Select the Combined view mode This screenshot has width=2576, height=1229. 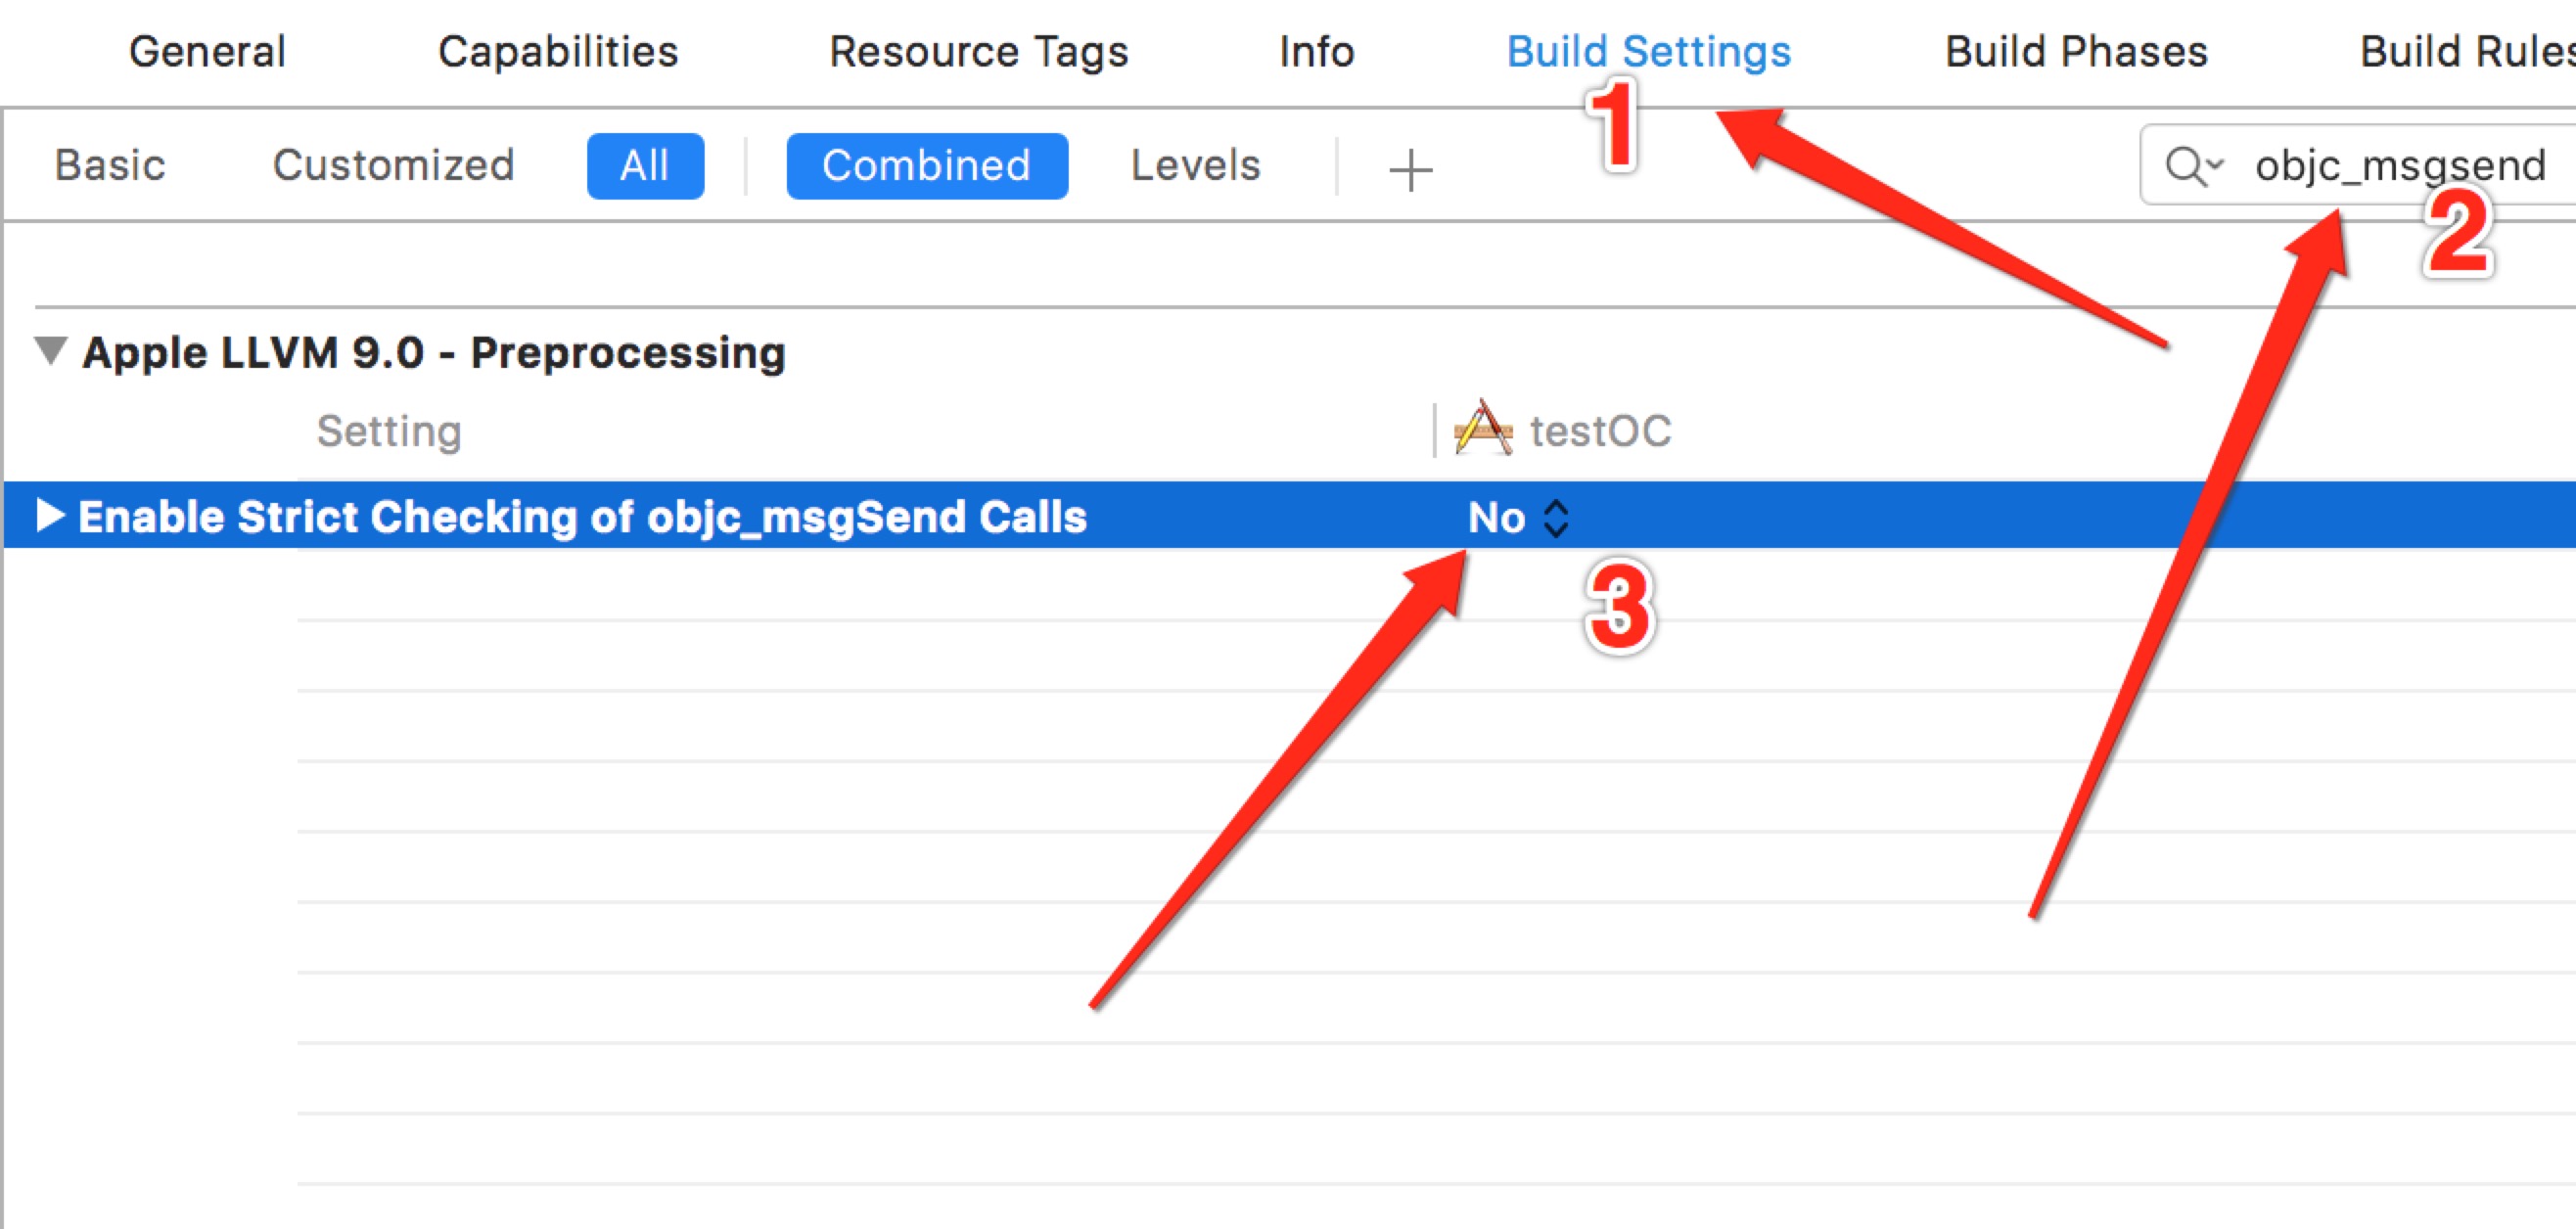coord(927,166)
